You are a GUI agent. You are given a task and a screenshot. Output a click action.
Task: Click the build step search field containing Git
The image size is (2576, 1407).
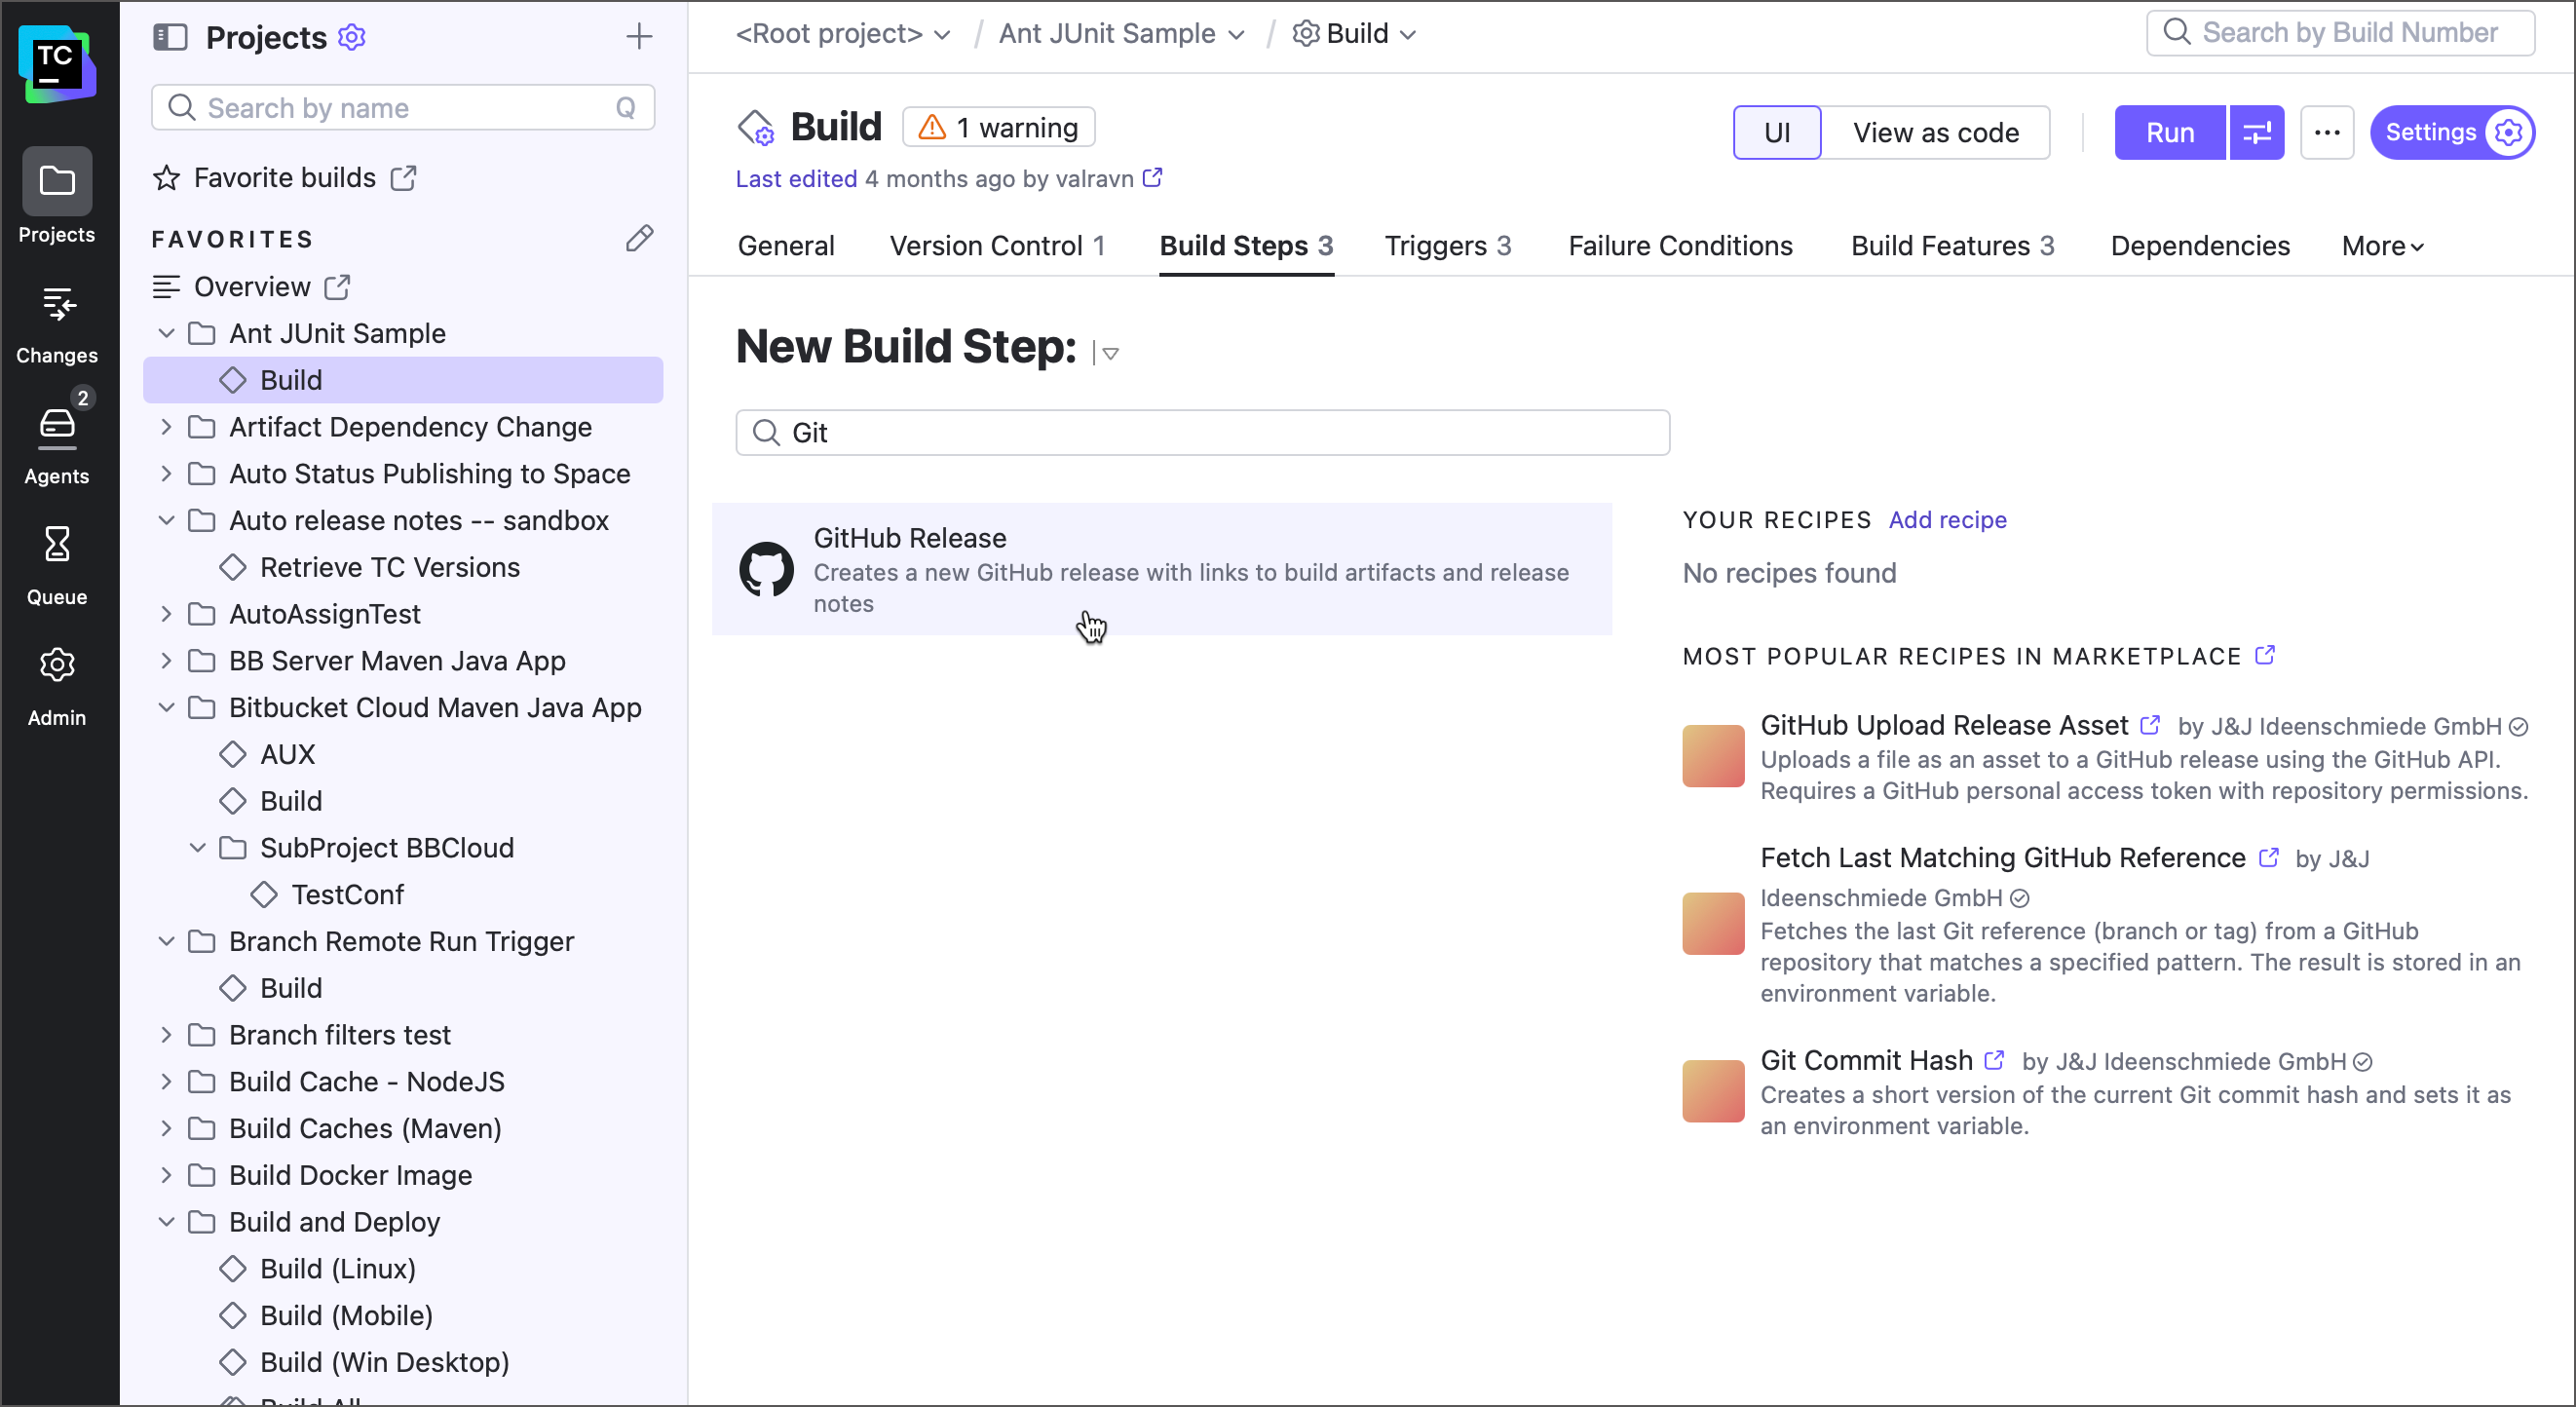(1202, 432)
